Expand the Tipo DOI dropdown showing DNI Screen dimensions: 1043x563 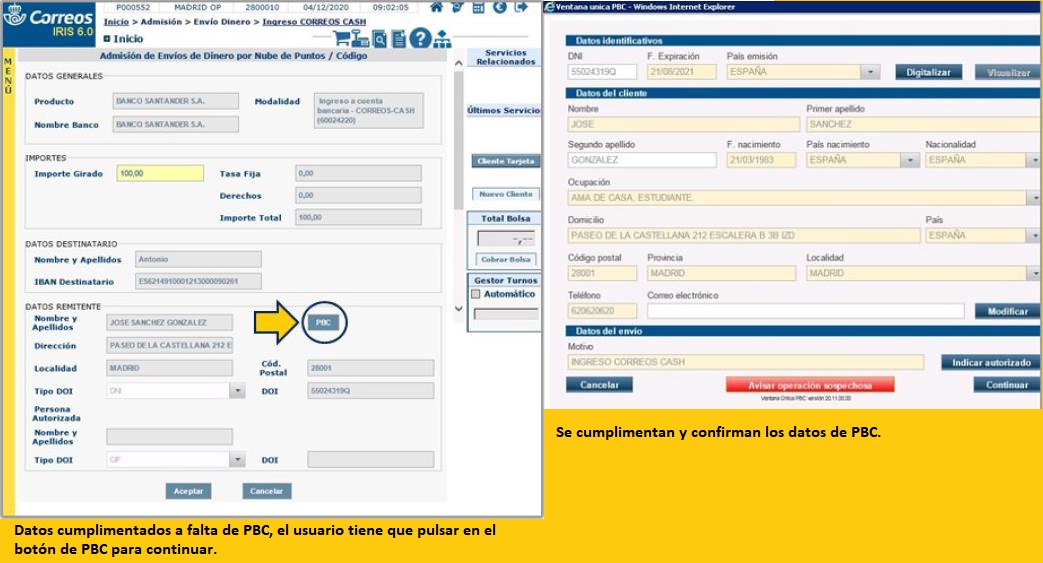pyautogui.click(x=237, y=392)
